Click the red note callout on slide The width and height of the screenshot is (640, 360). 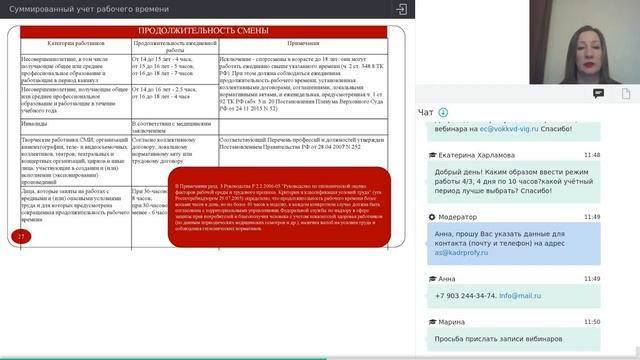pos(279,207)
